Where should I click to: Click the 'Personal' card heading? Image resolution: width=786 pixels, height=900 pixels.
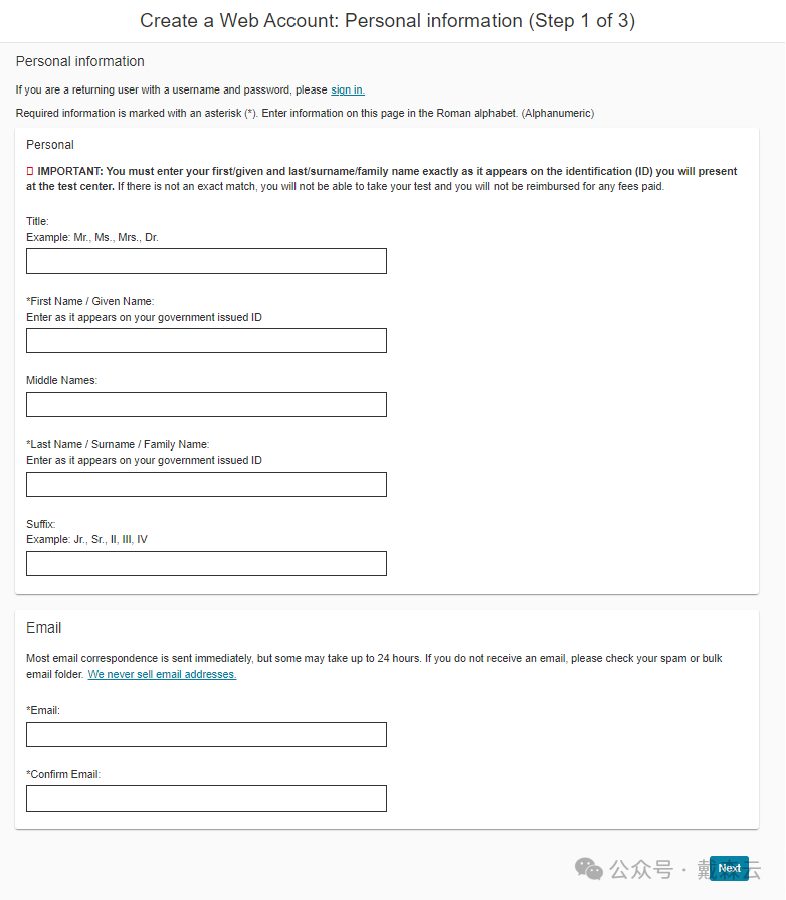tap(50, 145)
